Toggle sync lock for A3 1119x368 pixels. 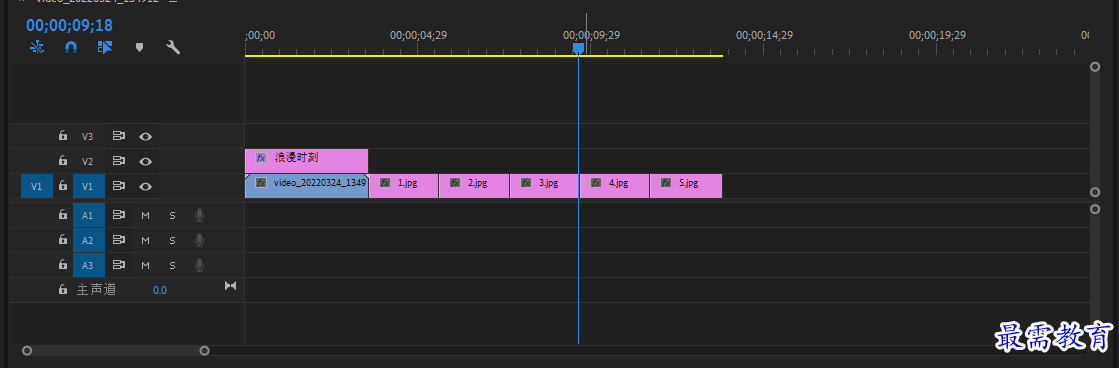point(118,265)
